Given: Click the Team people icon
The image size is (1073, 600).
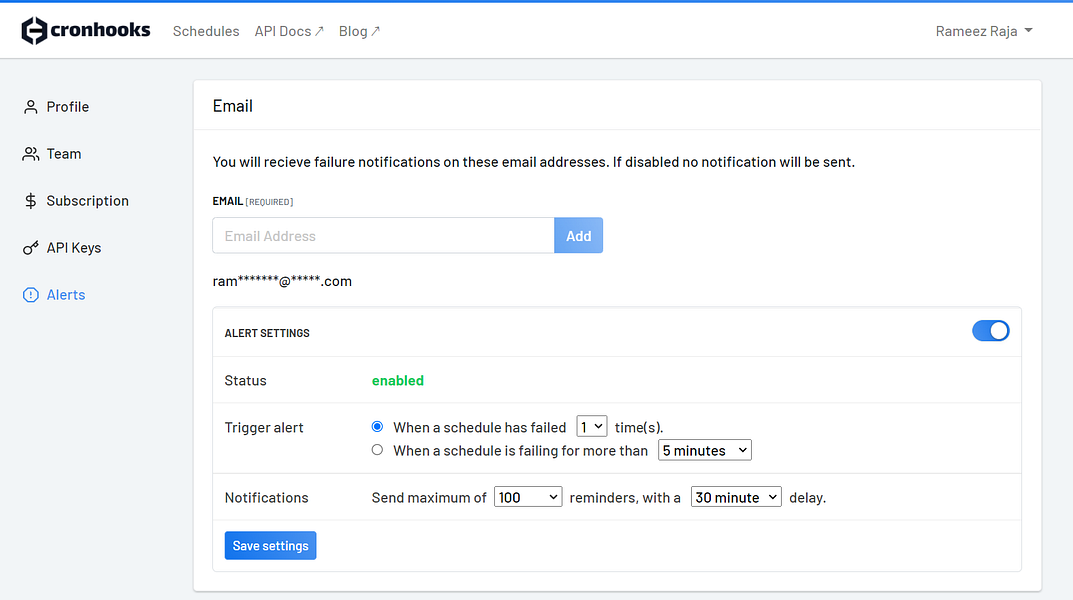Looking at the screenshot, I should (31, 154).
